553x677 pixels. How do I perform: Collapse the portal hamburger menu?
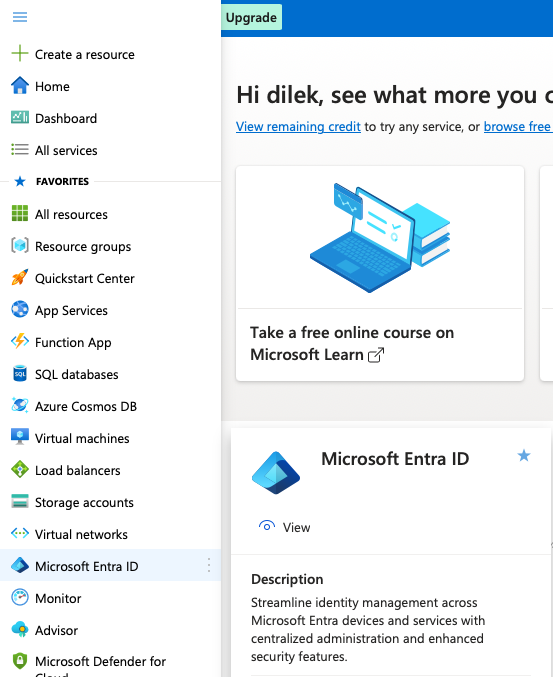click(20, 17)
